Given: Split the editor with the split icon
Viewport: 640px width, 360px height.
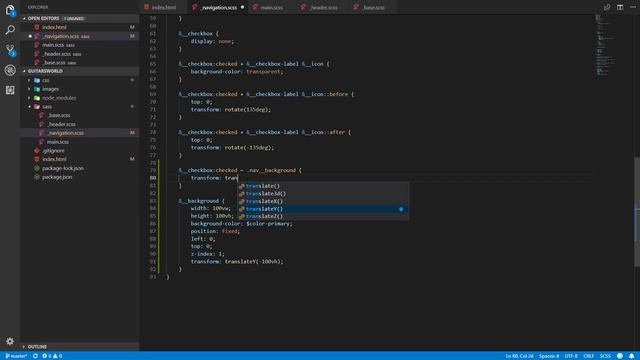Looking at the screenshot, I should pos(620,7).
